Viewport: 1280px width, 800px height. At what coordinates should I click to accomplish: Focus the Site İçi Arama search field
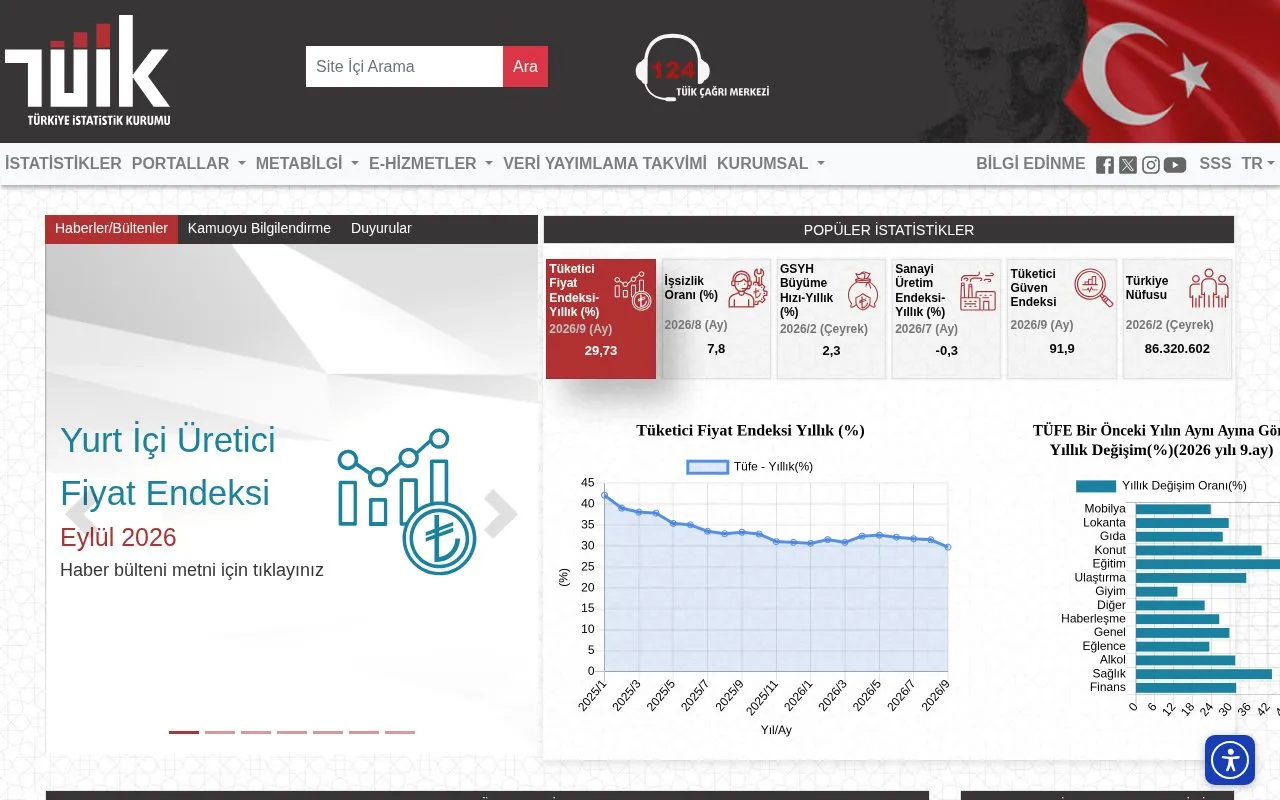(x=404, y=67)
